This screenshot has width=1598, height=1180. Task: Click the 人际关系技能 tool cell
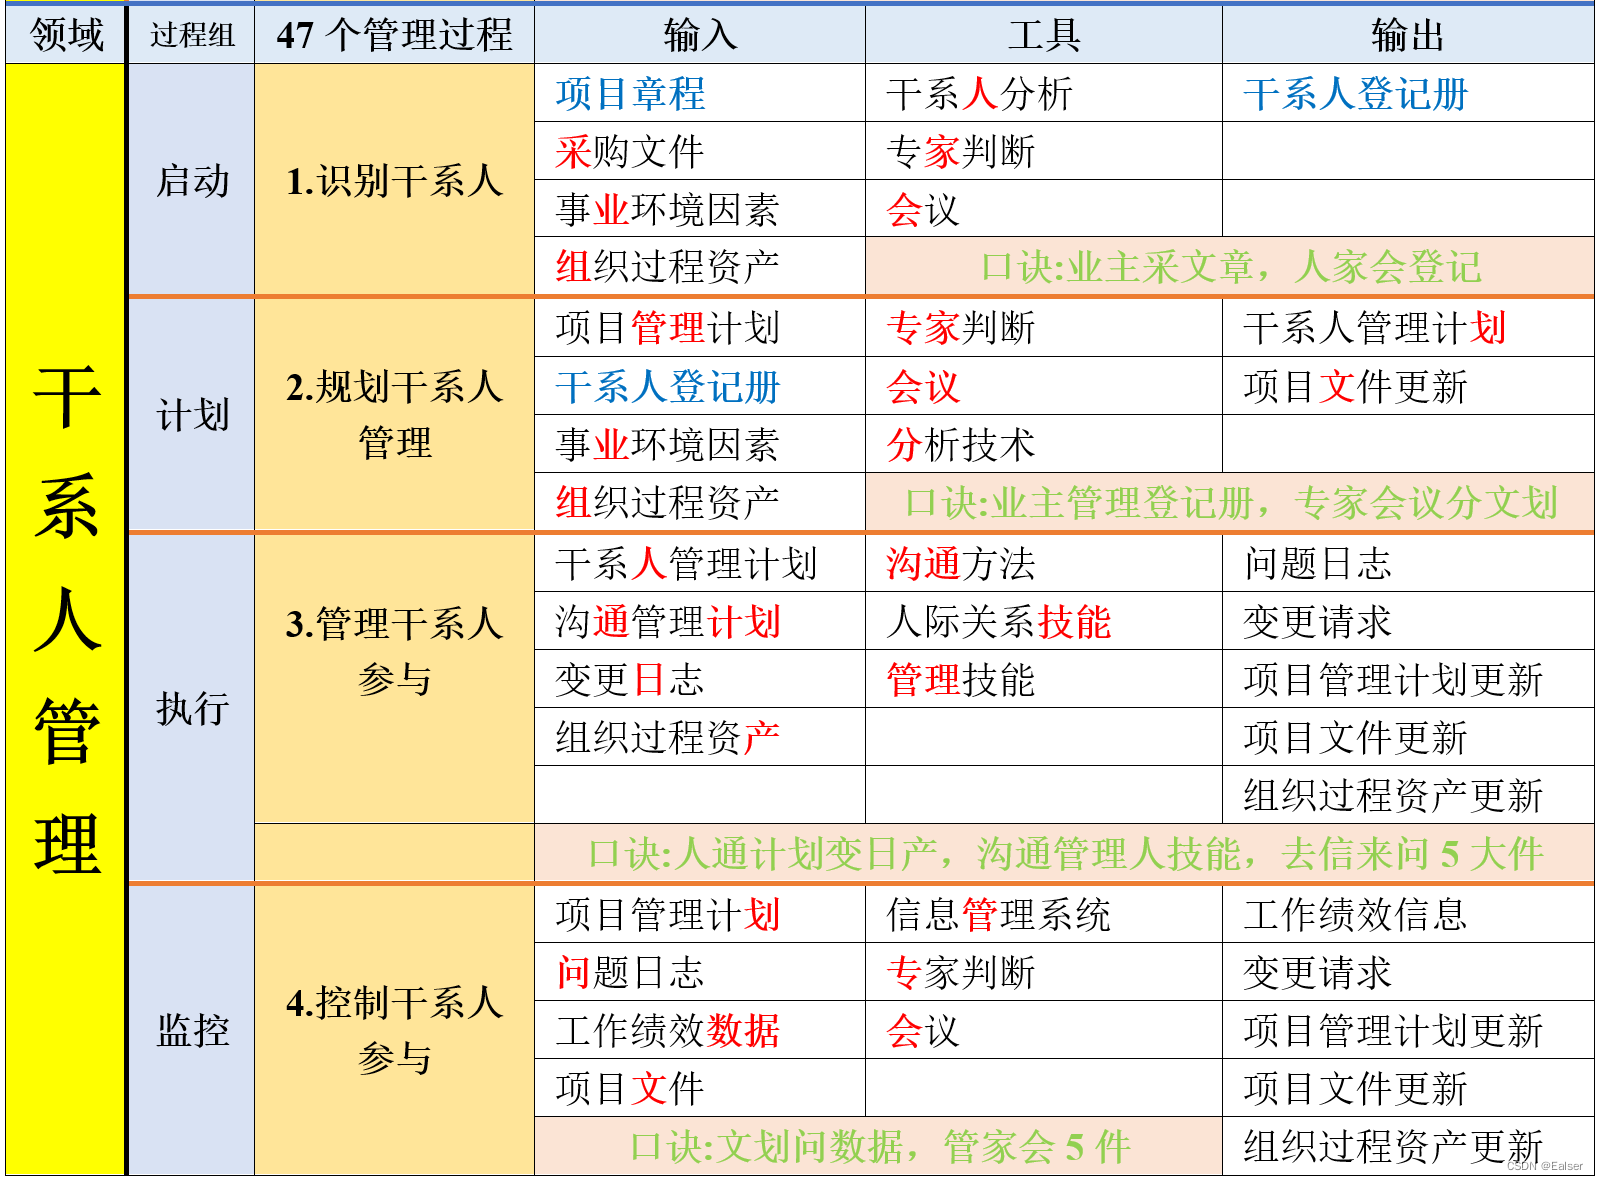click(x=1044, y=621)
